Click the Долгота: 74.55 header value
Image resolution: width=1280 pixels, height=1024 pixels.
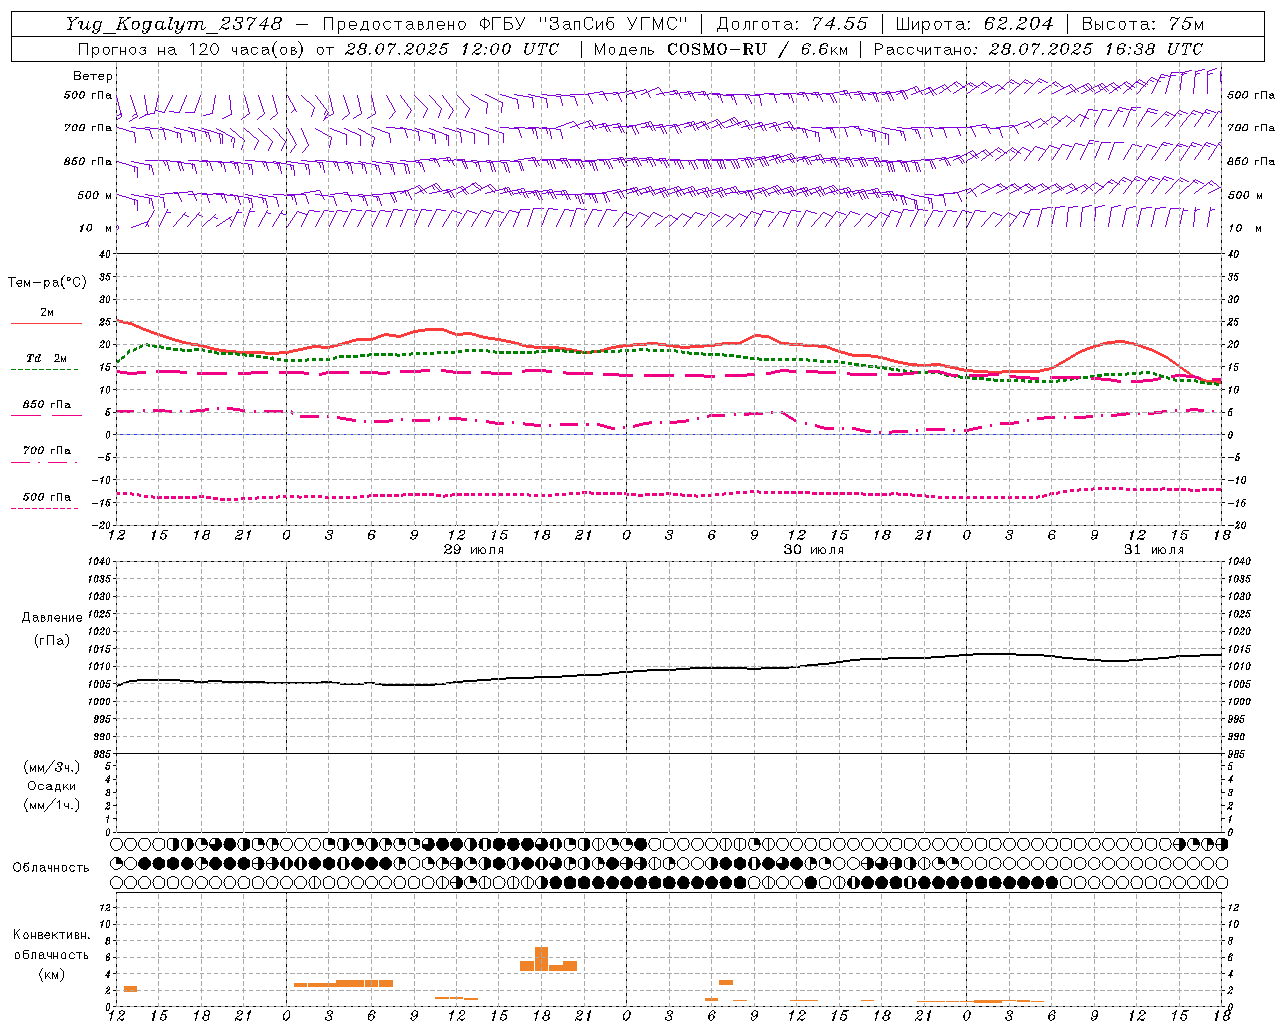(x=792, y=24)
